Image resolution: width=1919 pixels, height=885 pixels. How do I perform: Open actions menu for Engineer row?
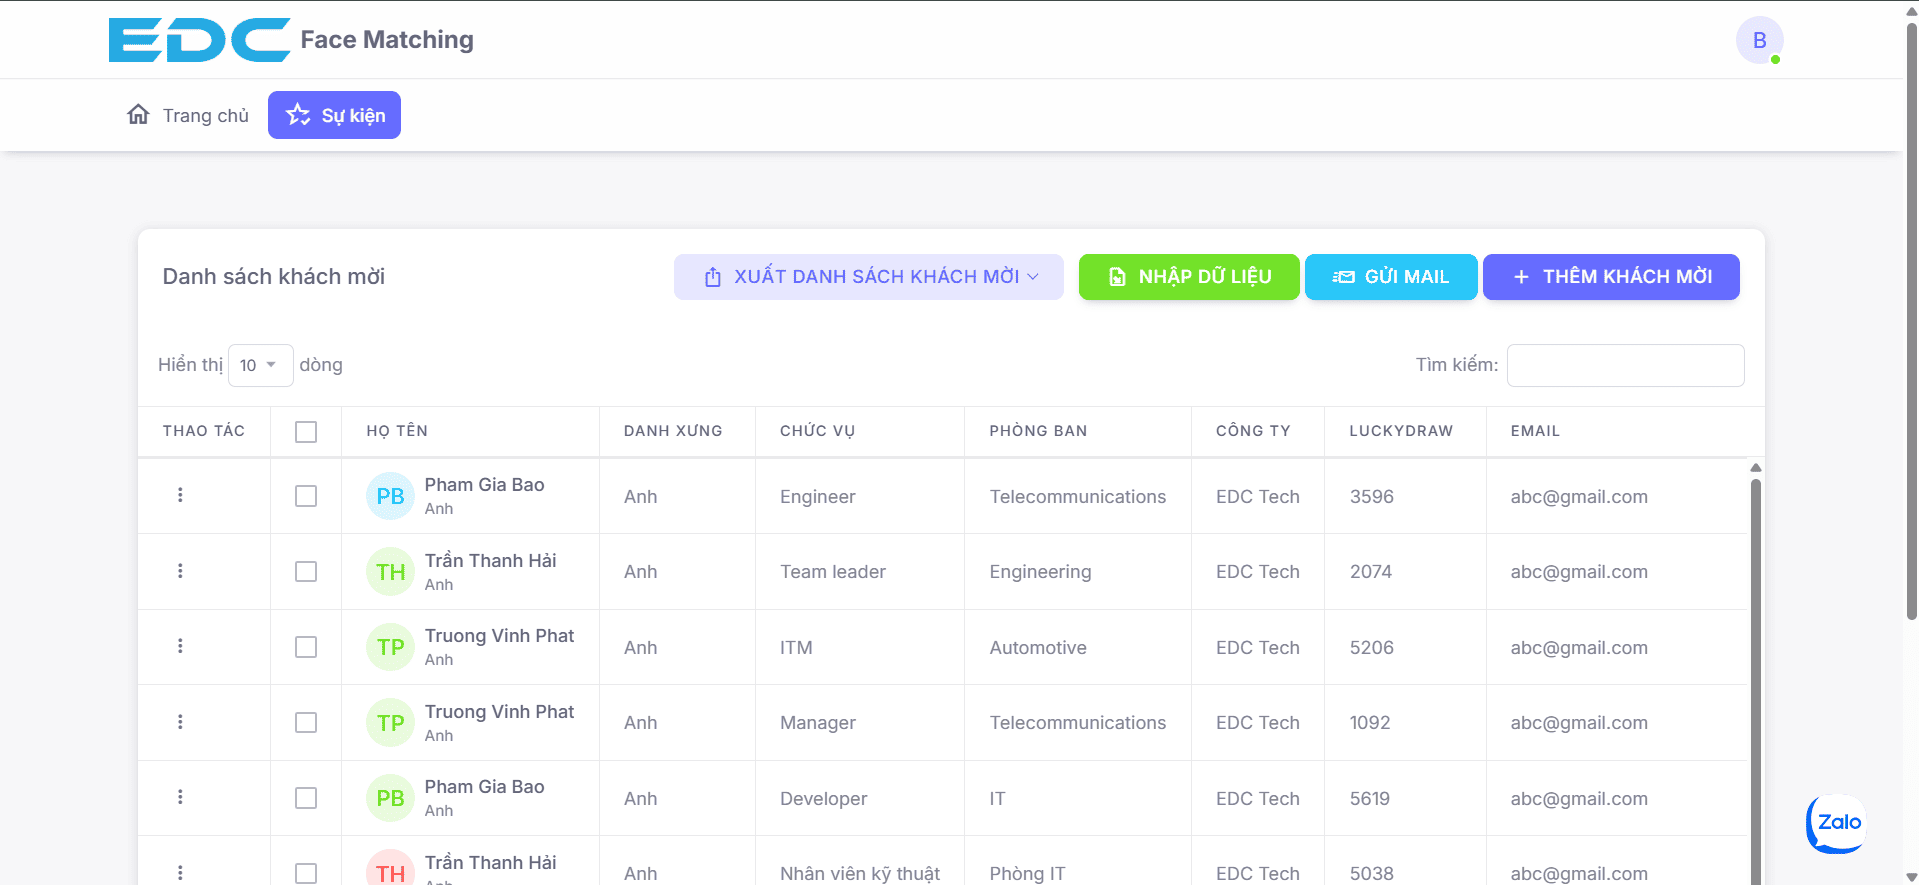180,495
